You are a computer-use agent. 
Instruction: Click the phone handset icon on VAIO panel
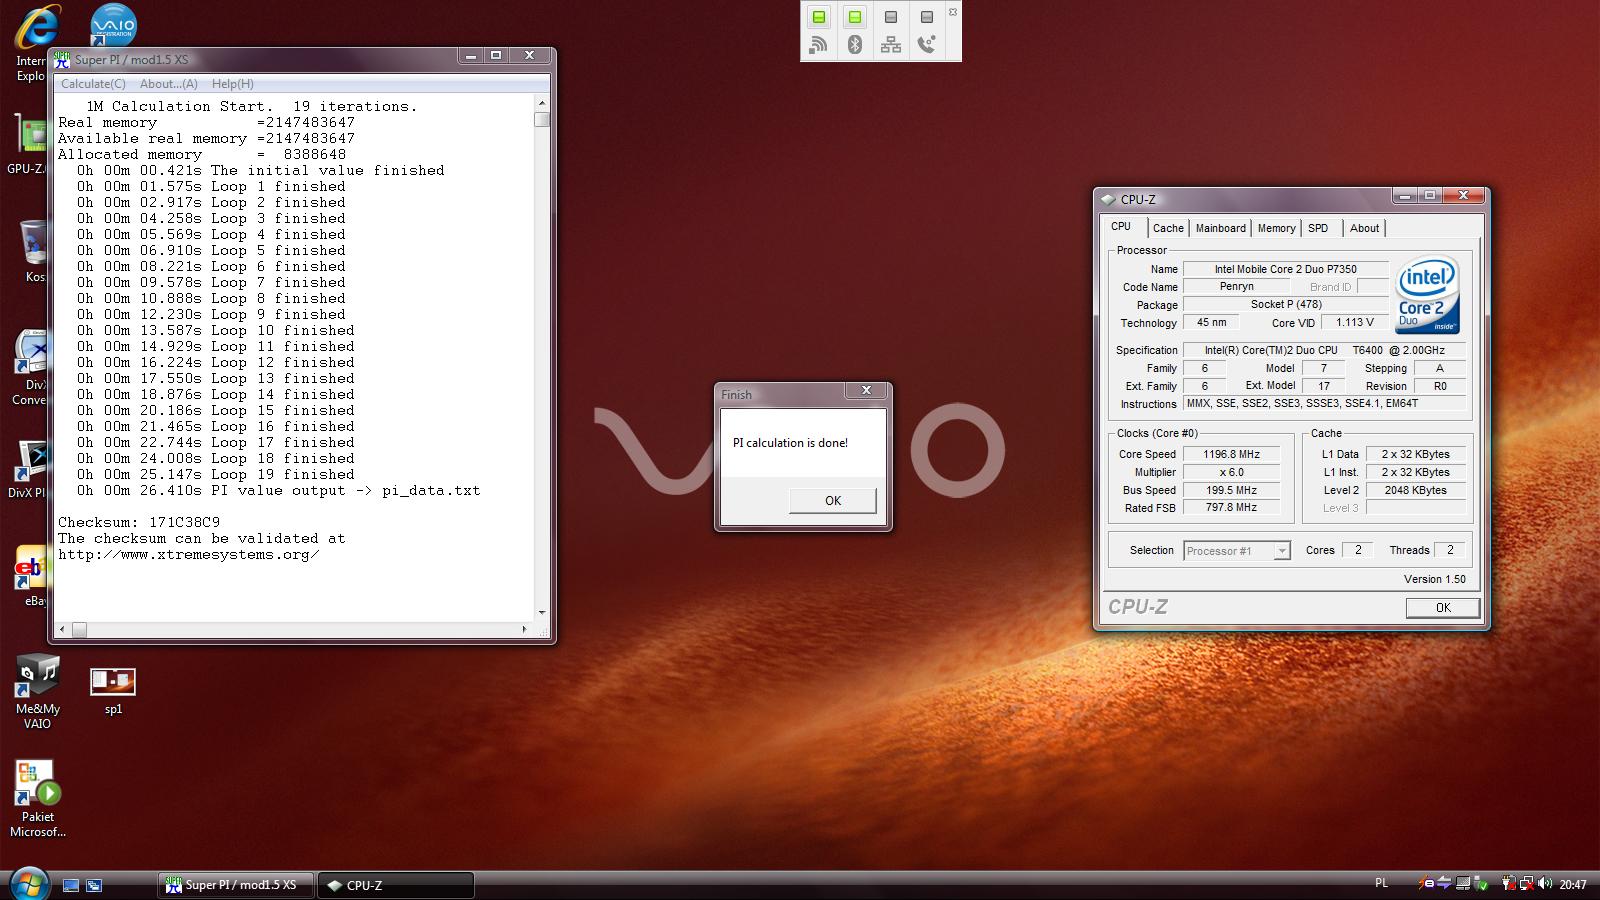927,44
